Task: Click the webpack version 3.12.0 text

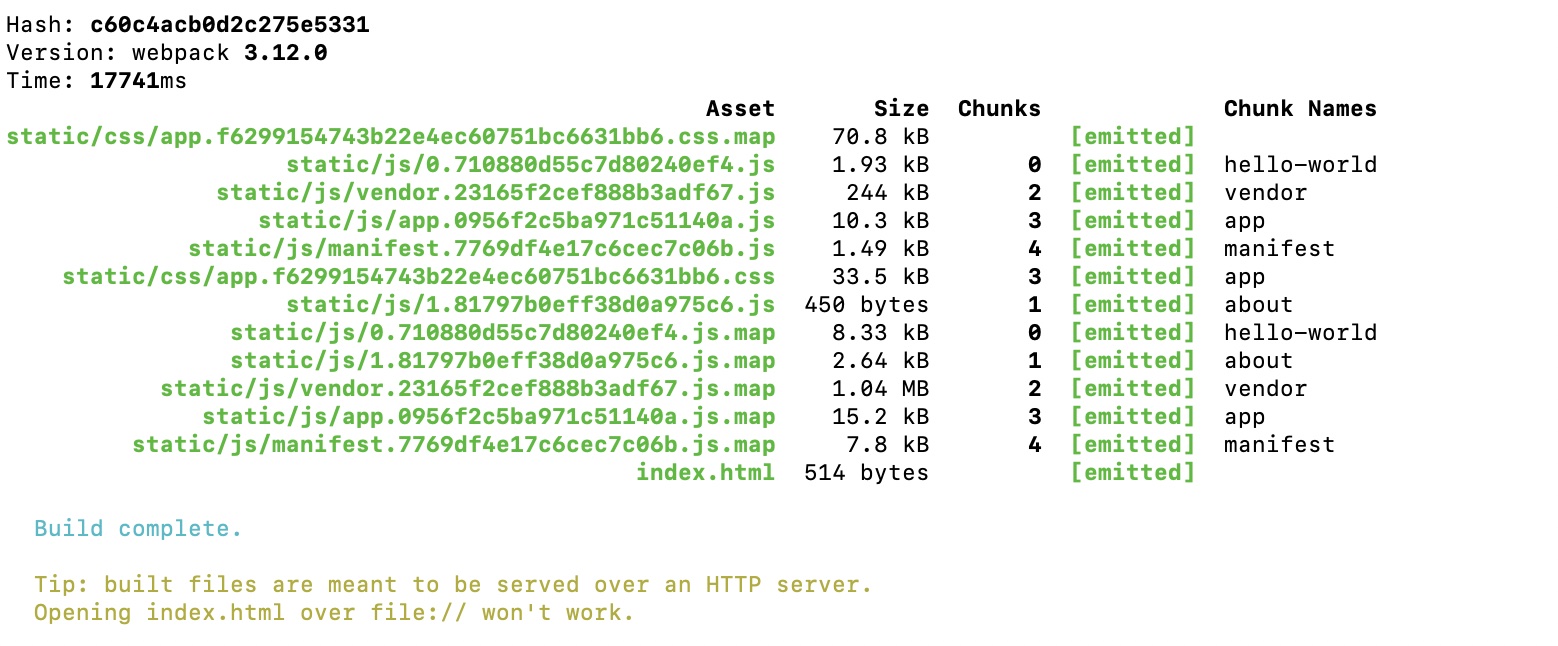Action: point(285,53)
